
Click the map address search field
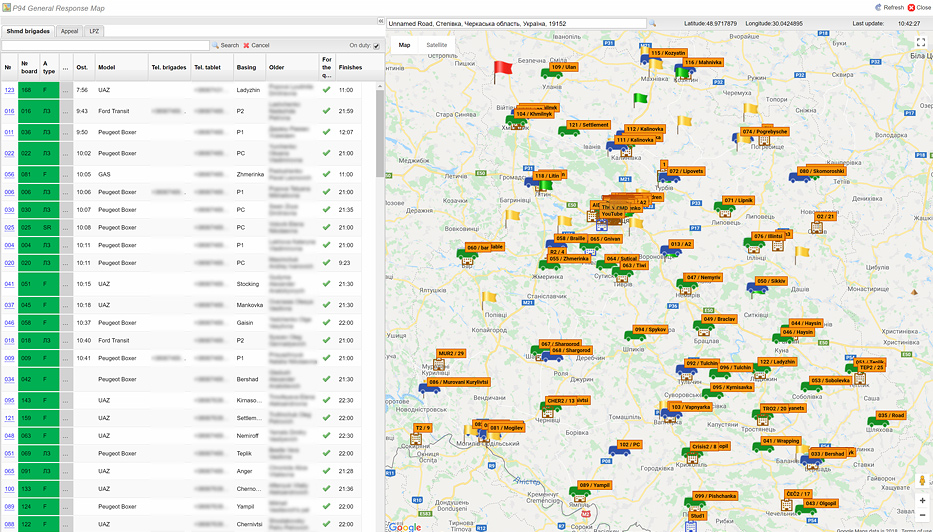[x=516, y=24]
